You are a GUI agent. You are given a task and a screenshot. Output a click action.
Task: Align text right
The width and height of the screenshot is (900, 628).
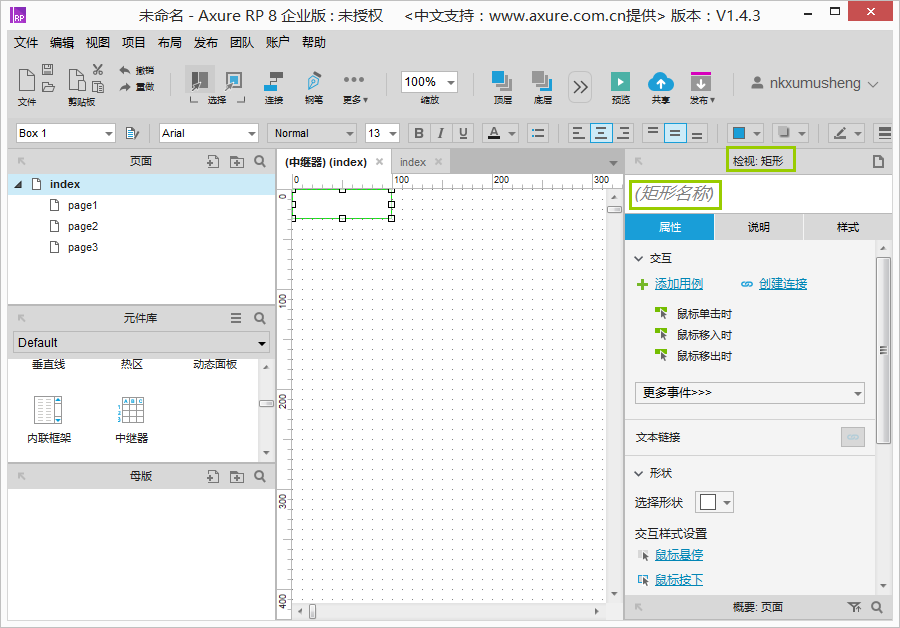pyautogui.click(x=623, y=133)
